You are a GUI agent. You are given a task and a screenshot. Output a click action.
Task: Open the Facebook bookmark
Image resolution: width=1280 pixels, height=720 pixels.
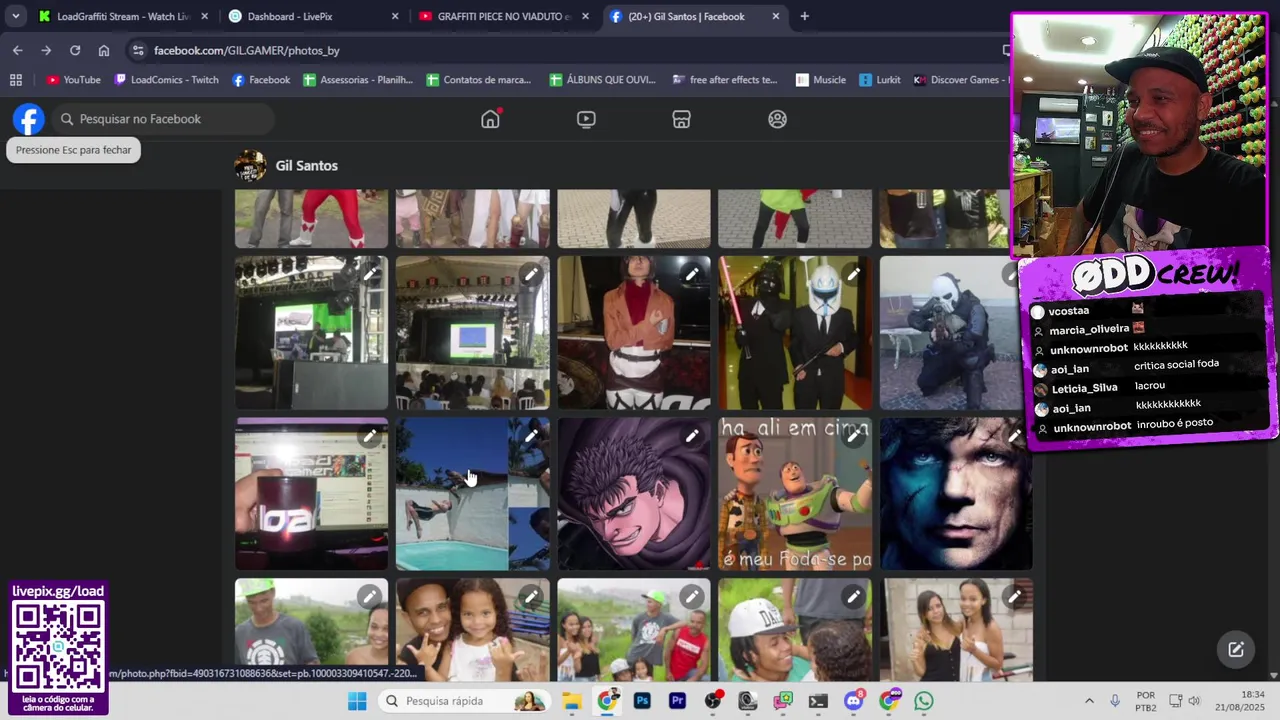pyautogui.click(x=261, y=80)
